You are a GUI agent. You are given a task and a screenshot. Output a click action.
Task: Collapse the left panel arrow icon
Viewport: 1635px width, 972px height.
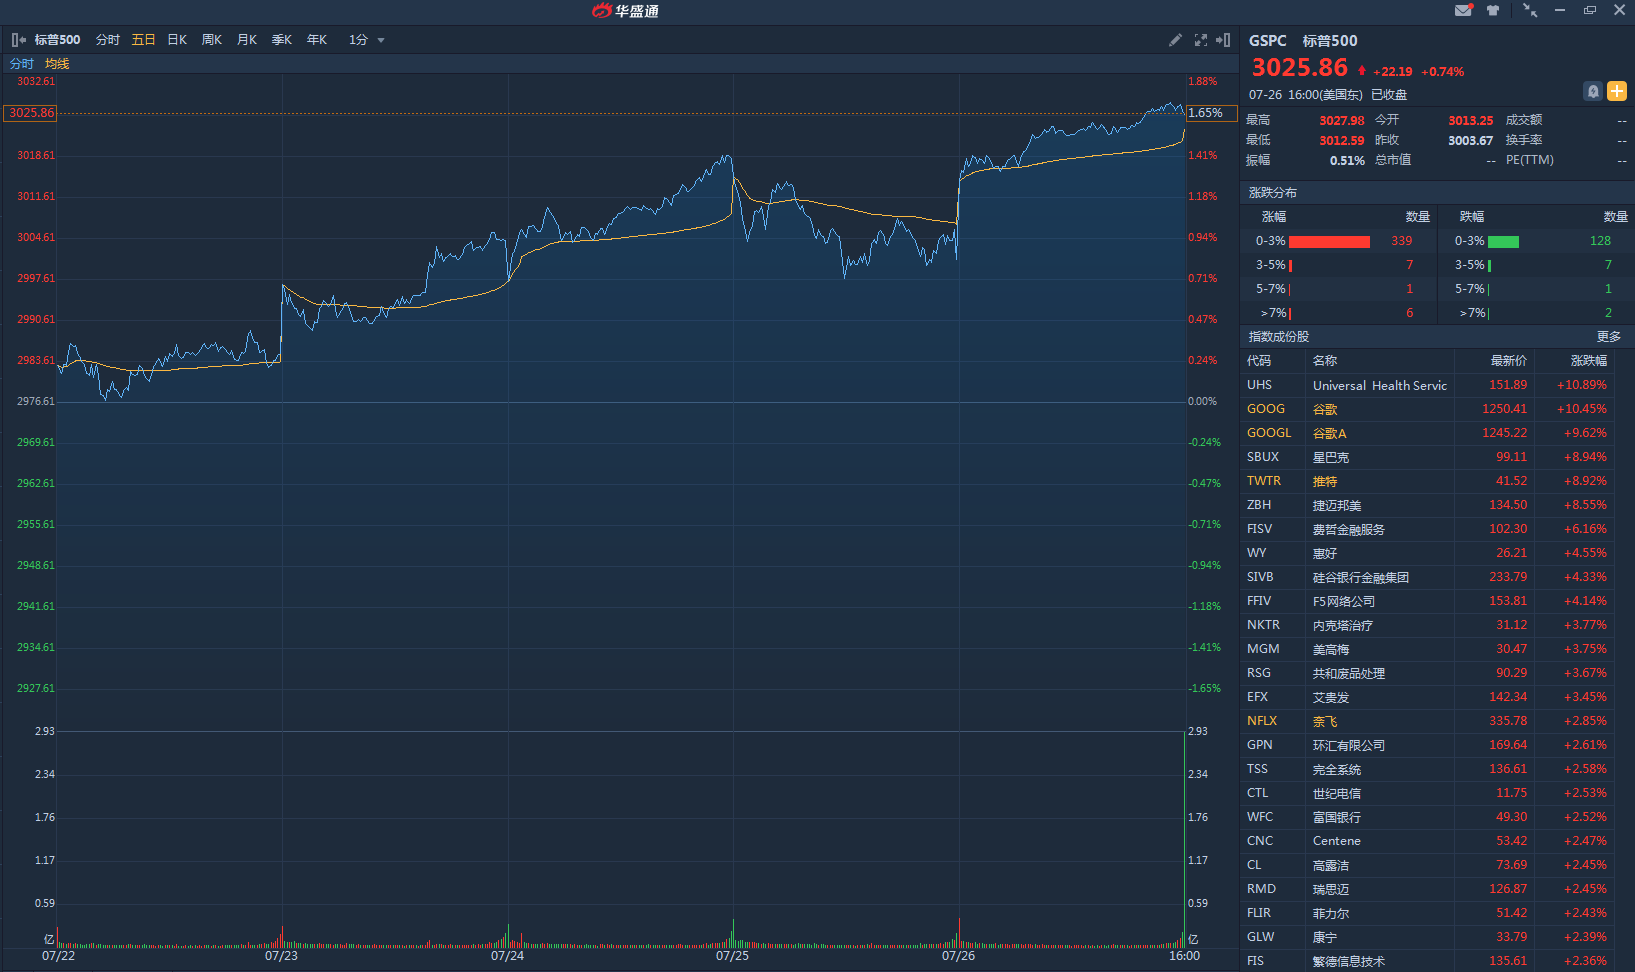18,40
